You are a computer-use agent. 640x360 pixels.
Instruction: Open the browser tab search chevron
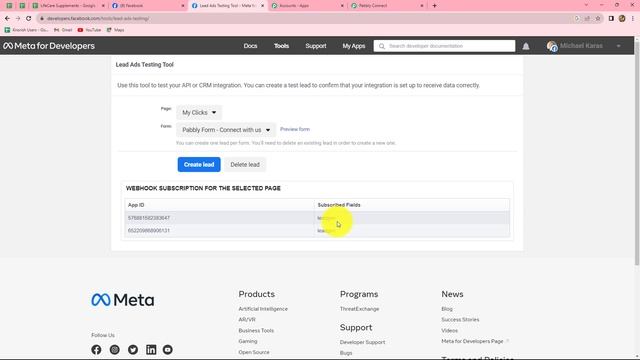pos(586,5)
